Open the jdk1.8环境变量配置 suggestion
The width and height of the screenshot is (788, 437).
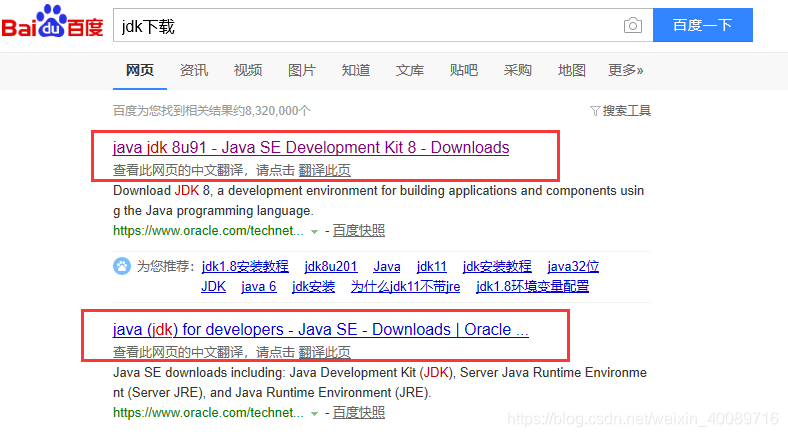pos(533,286)
